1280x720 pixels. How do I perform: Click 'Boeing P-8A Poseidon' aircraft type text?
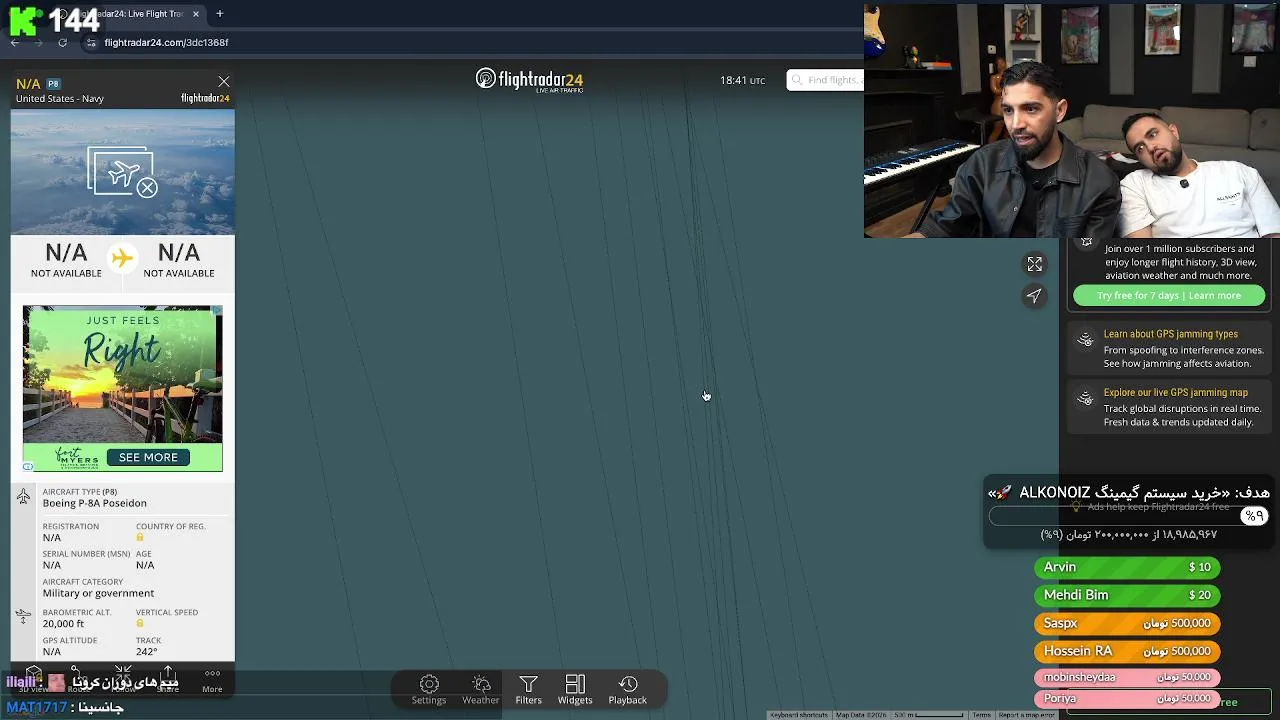(94, 503)
